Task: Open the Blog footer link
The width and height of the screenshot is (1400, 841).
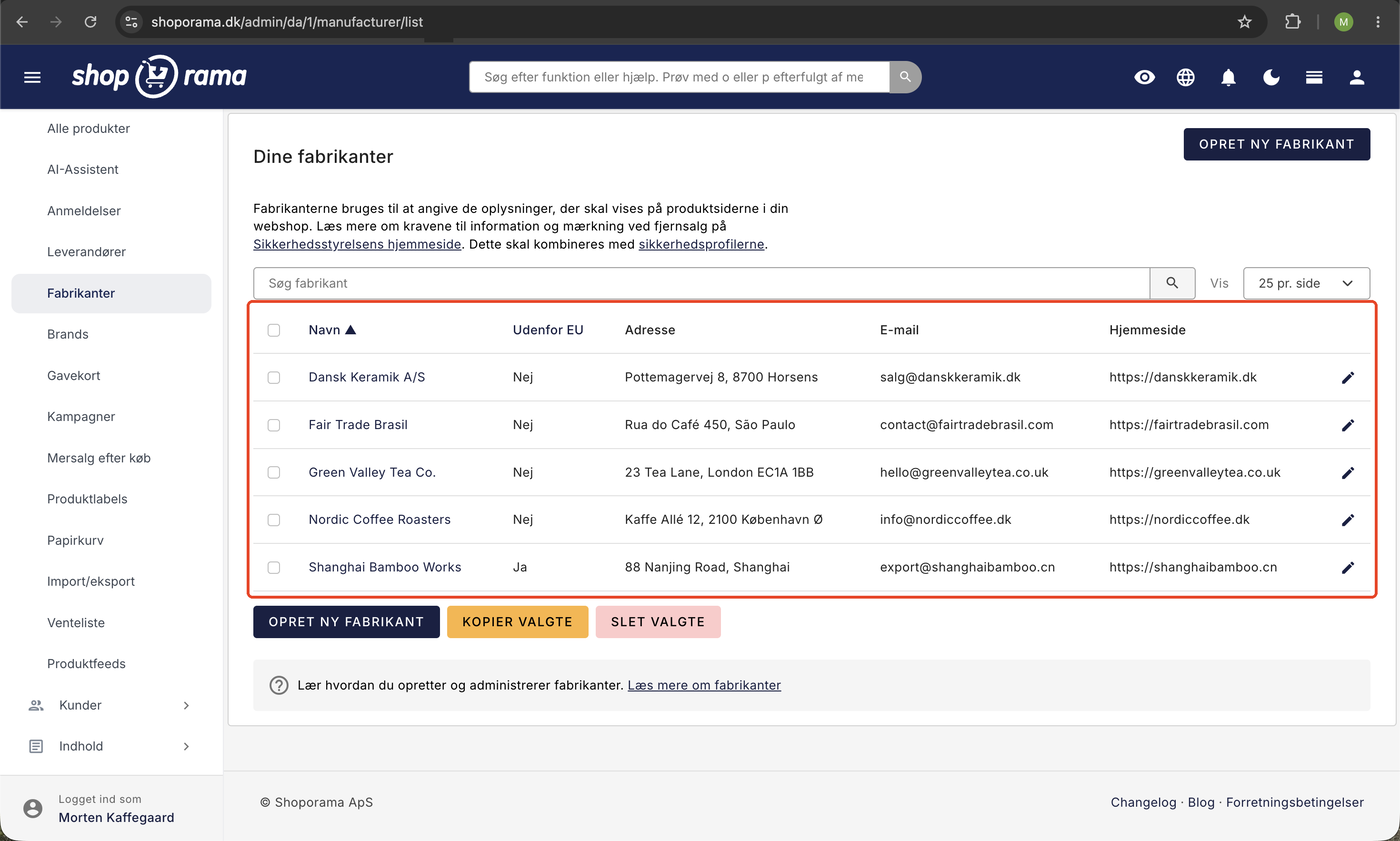Action: pyautogui.click(x=1201, y=802)
